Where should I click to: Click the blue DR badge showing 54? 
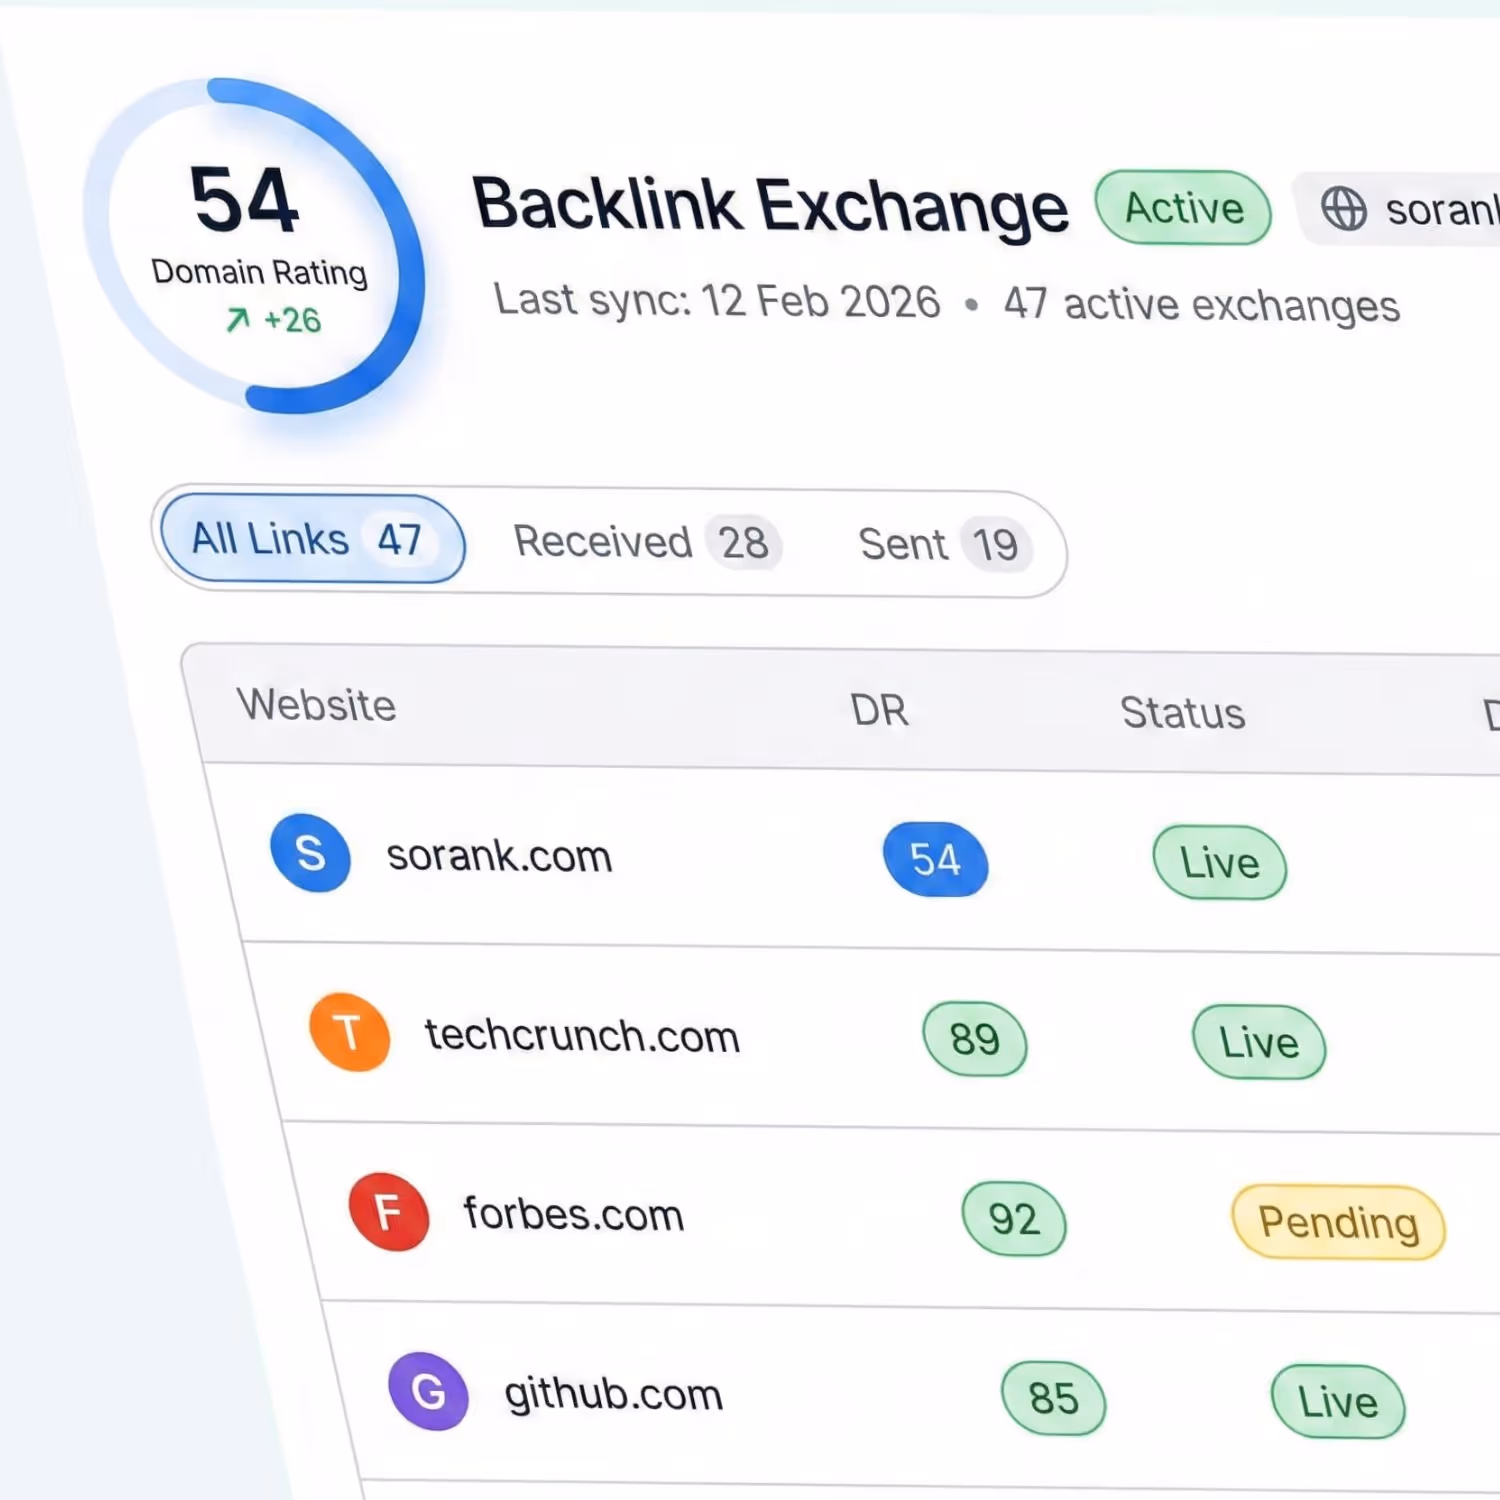pyautogui.click(x=935, y=859)
